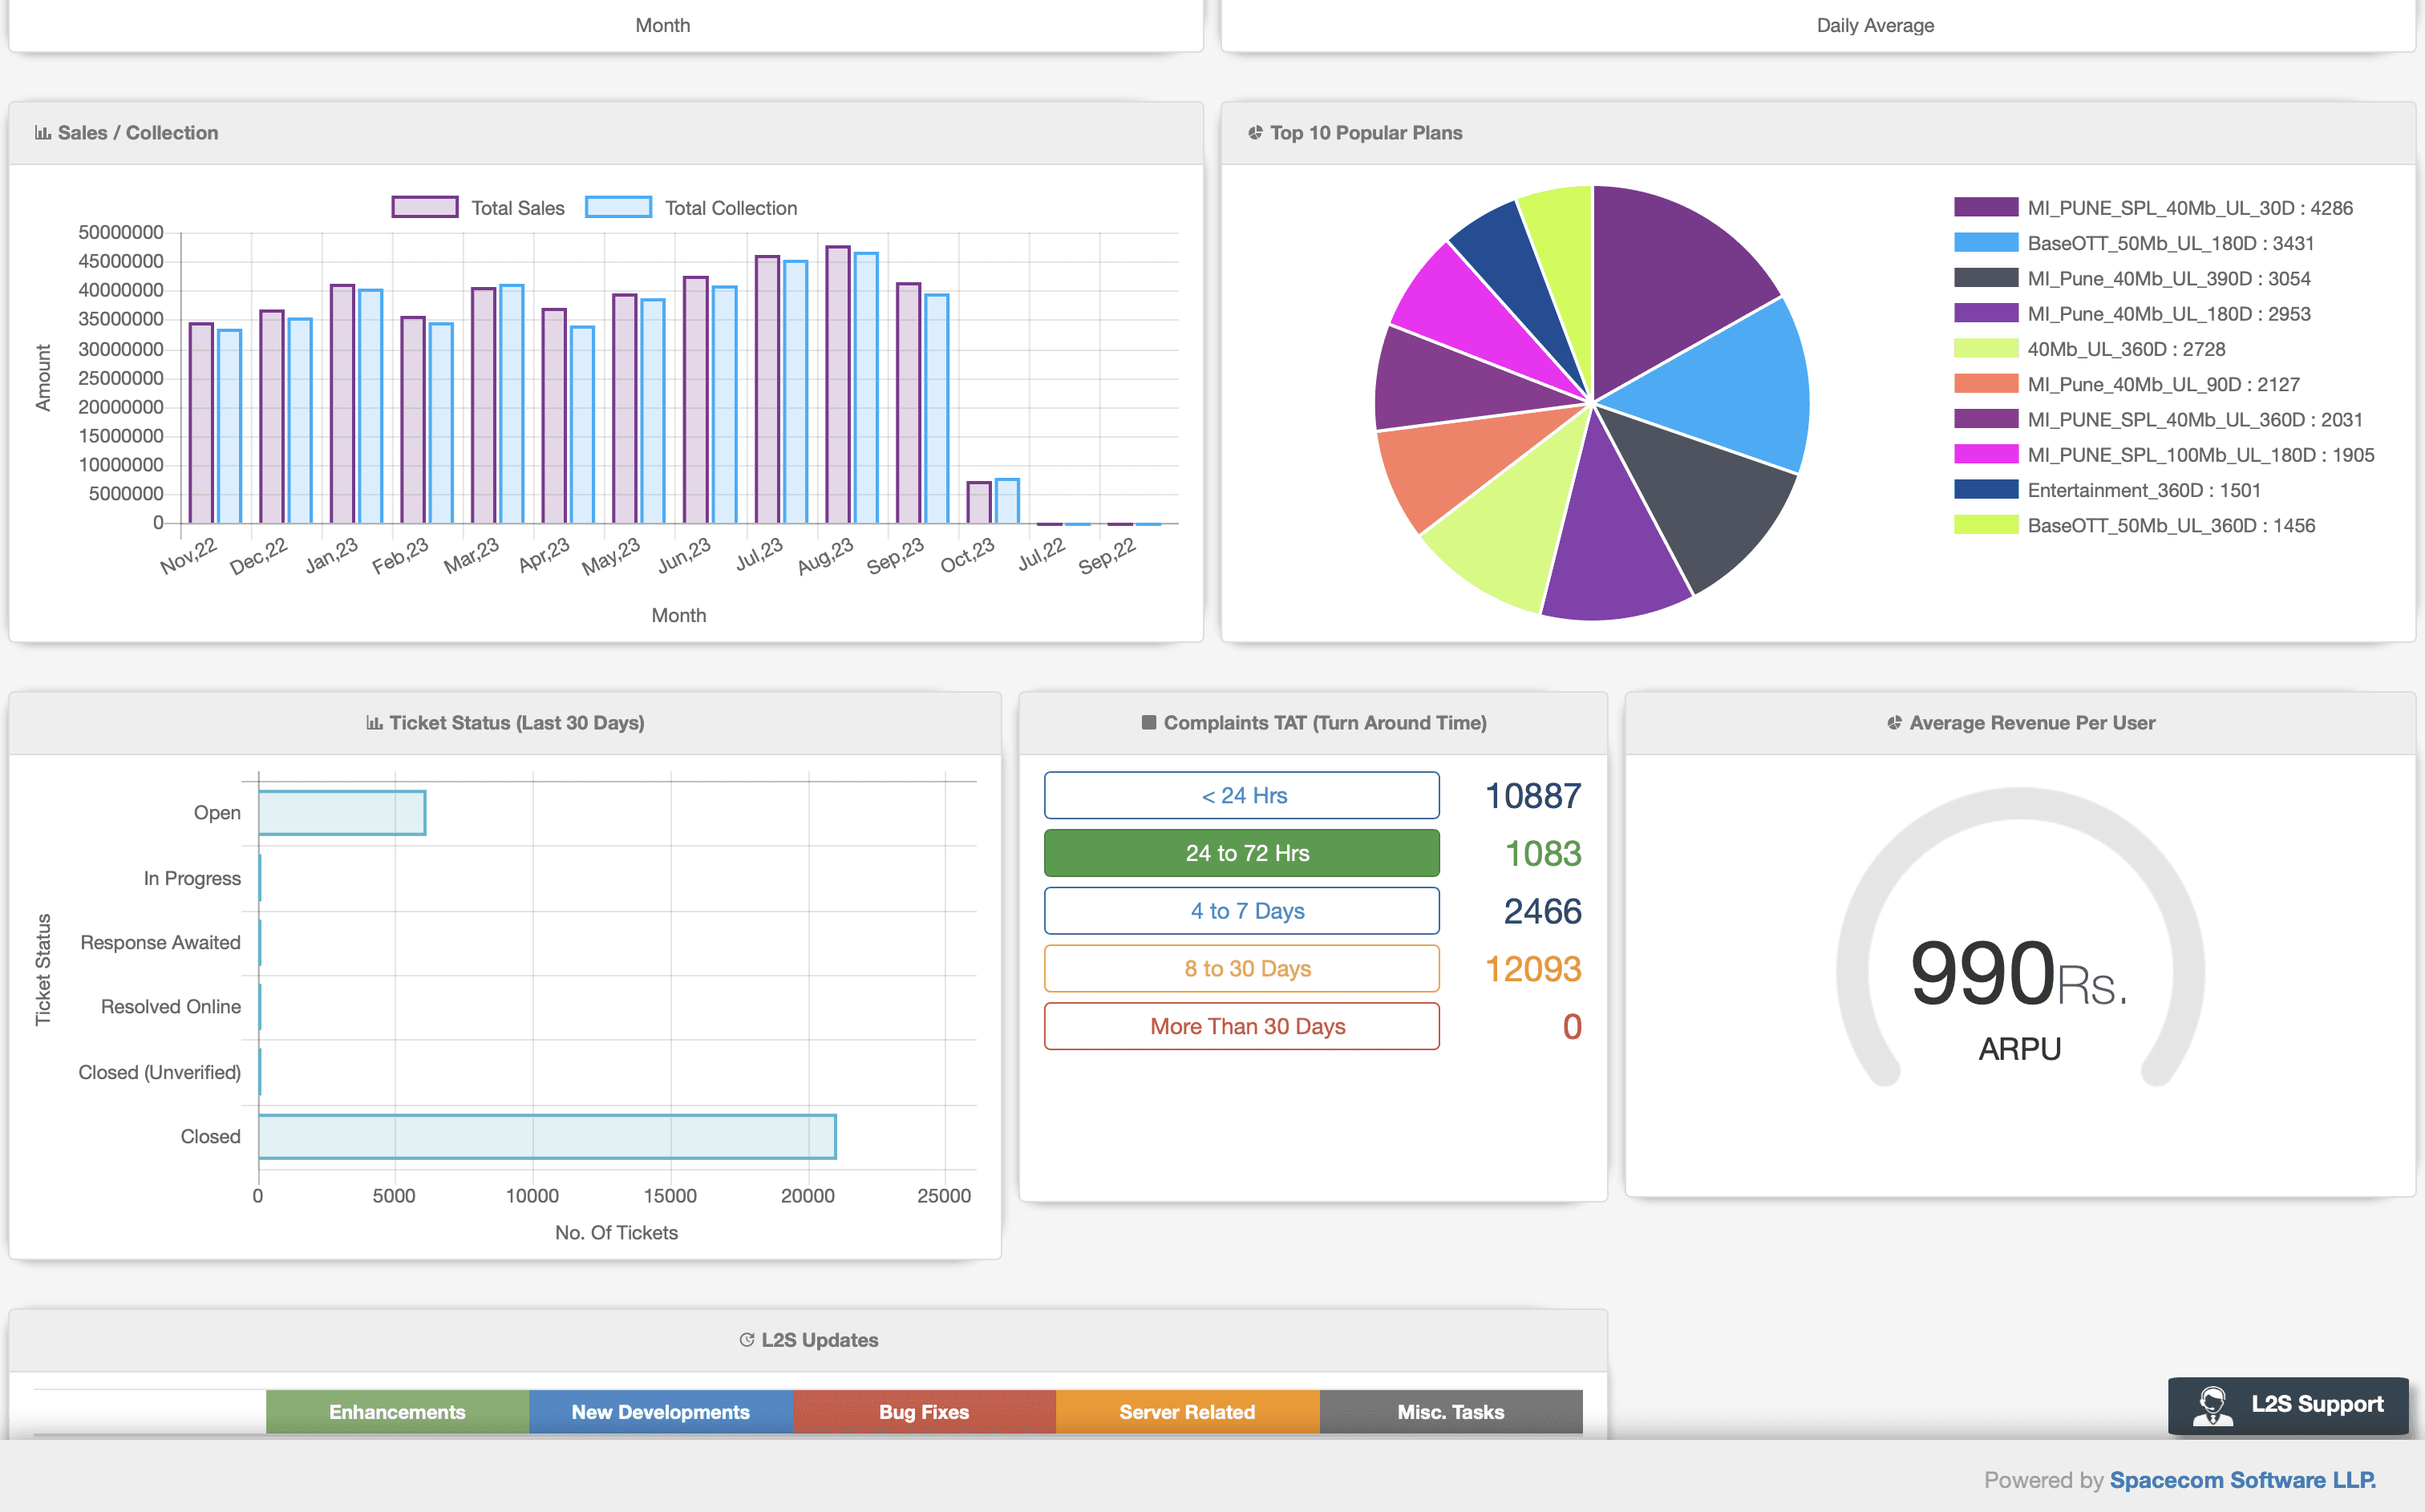
Task: Hide the MI_PUNE_SPL_40Mb_UL_360D legend entry
Action: coord(2158,420)
